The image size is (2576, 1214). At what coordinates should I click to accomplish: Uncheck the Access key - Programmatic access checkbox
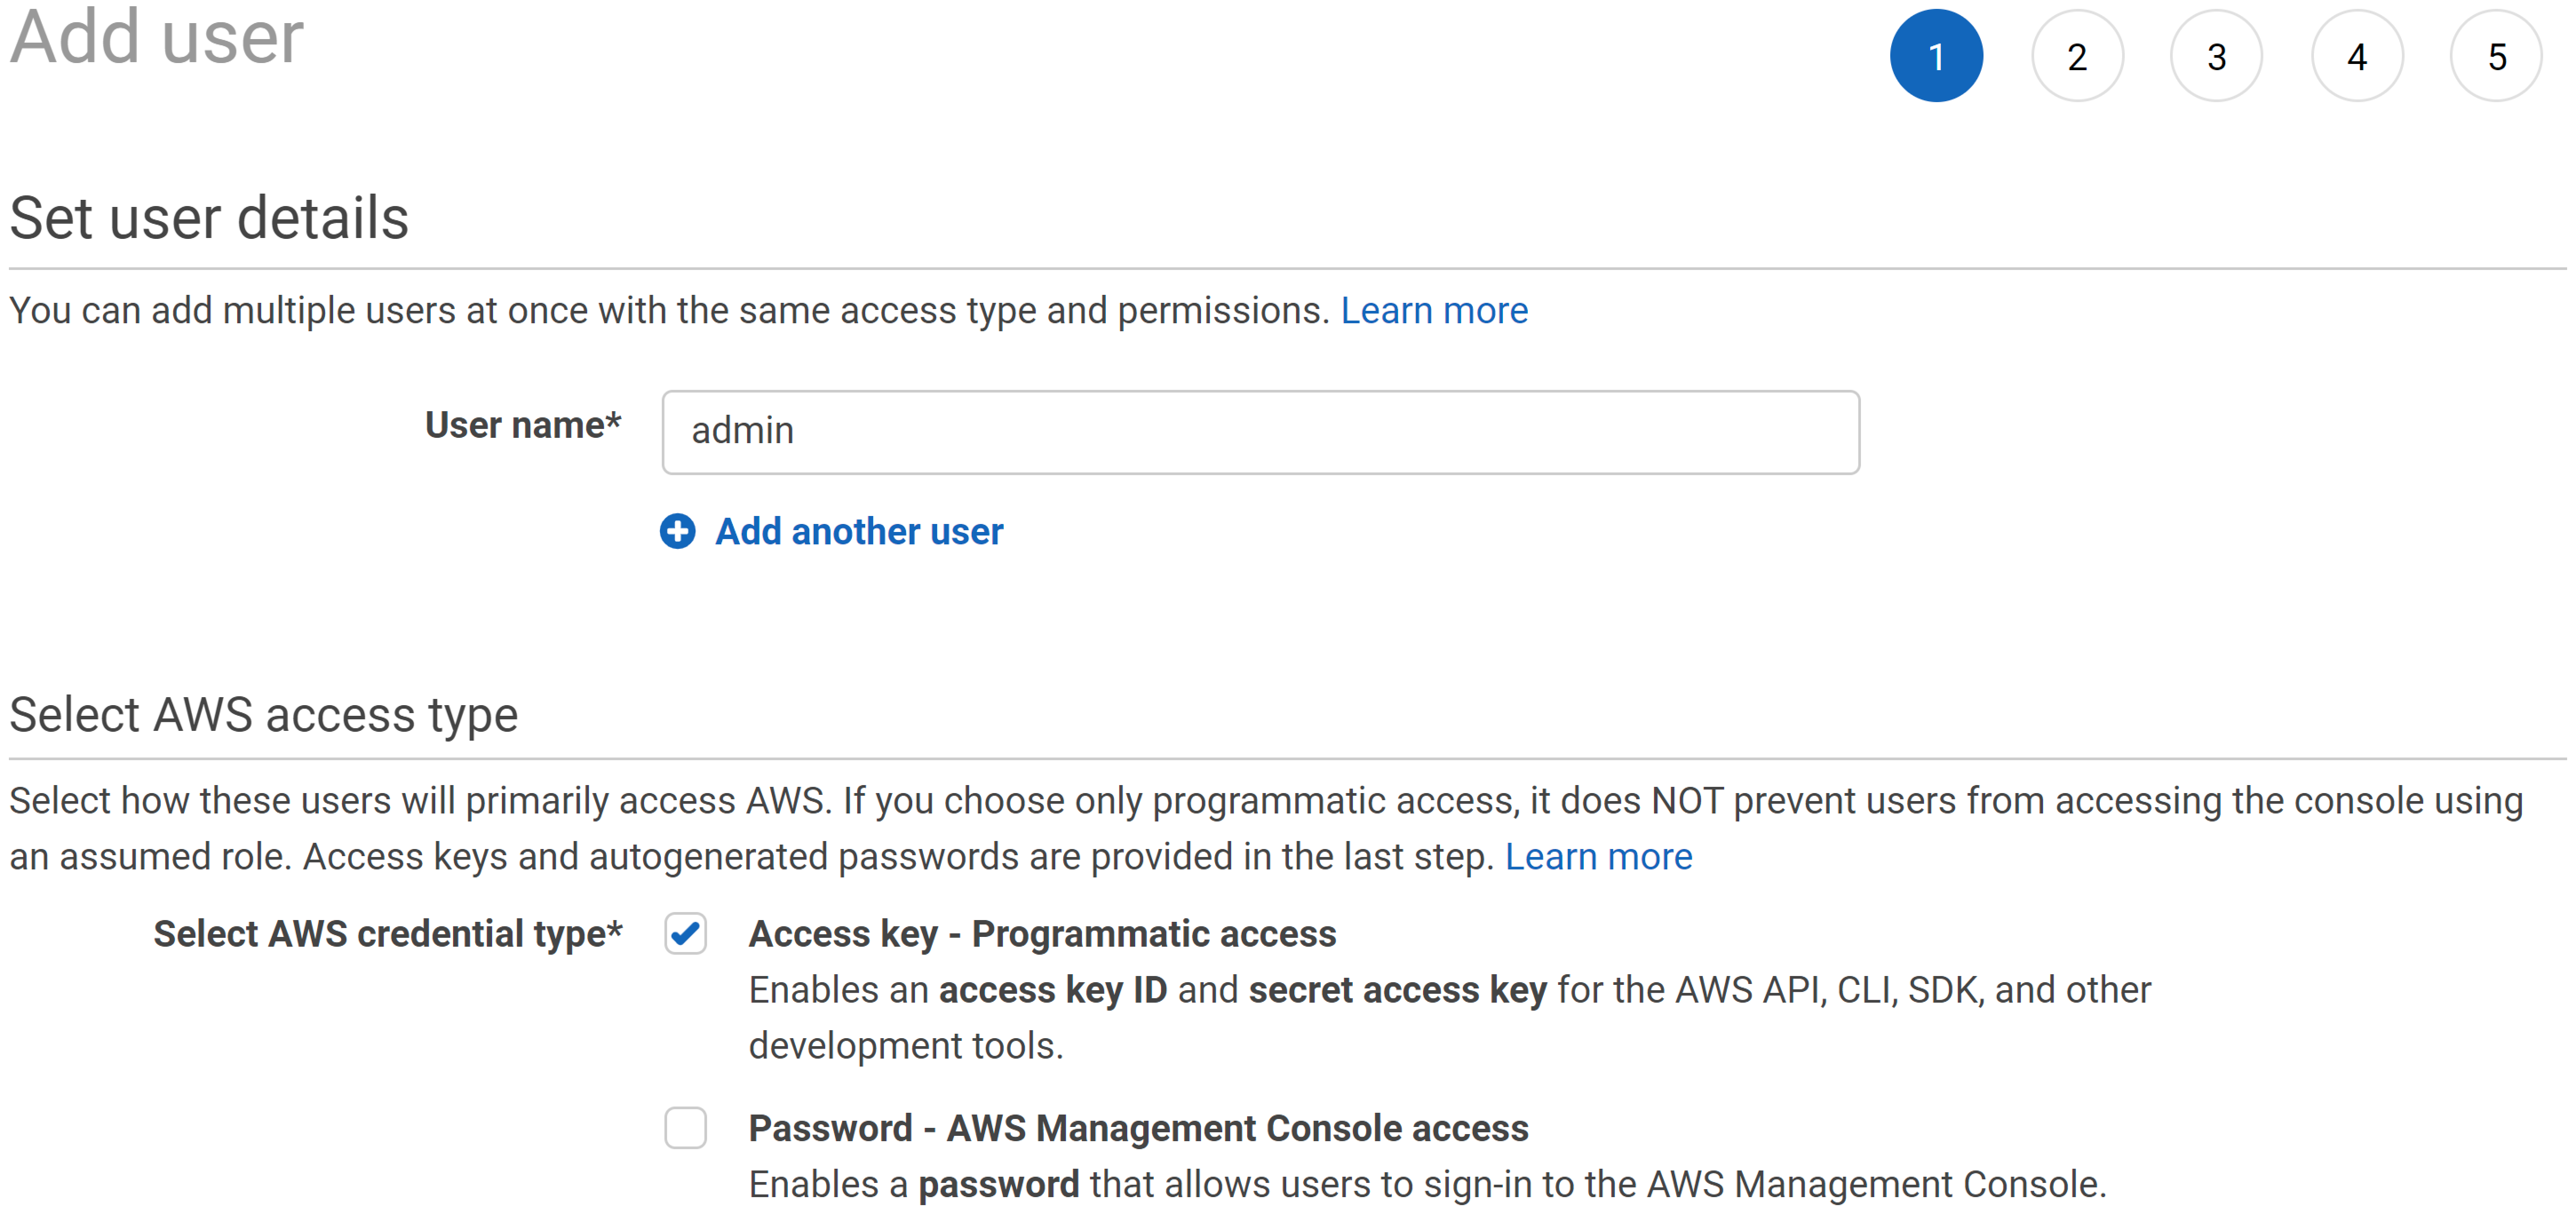click(x=686, y=934)
